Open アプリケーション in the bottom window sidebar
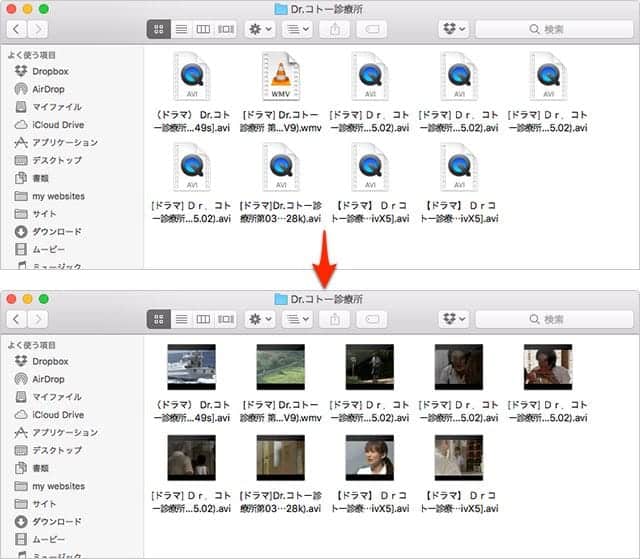 (56, 433)
